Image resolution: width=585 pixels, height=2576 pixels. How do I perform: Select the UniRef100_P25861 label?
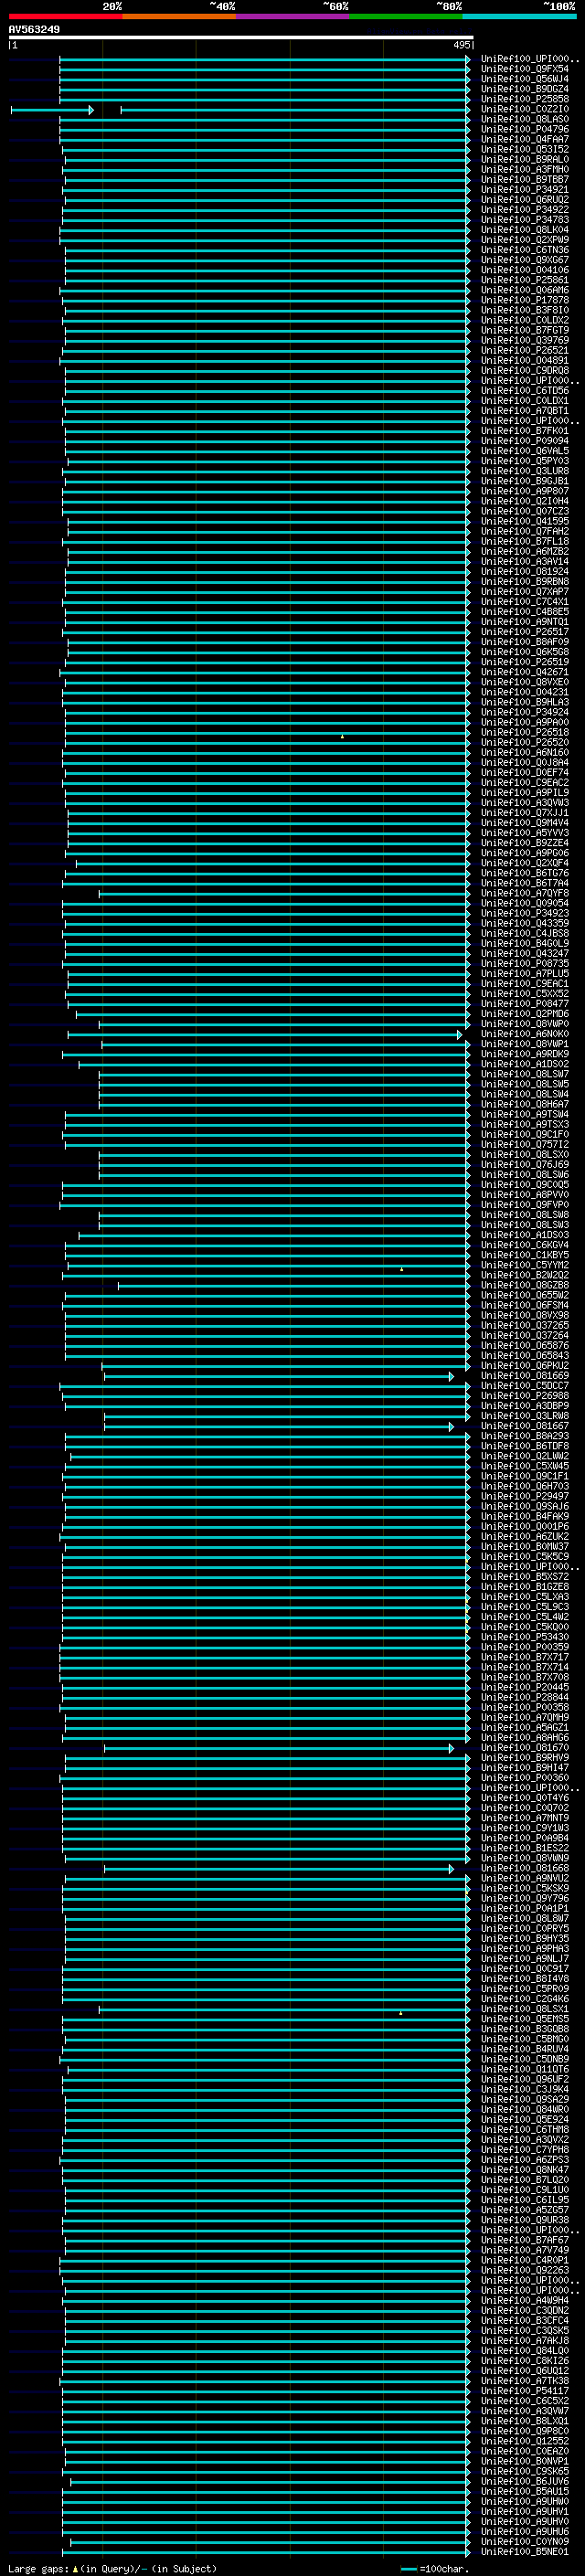point(524,280)
